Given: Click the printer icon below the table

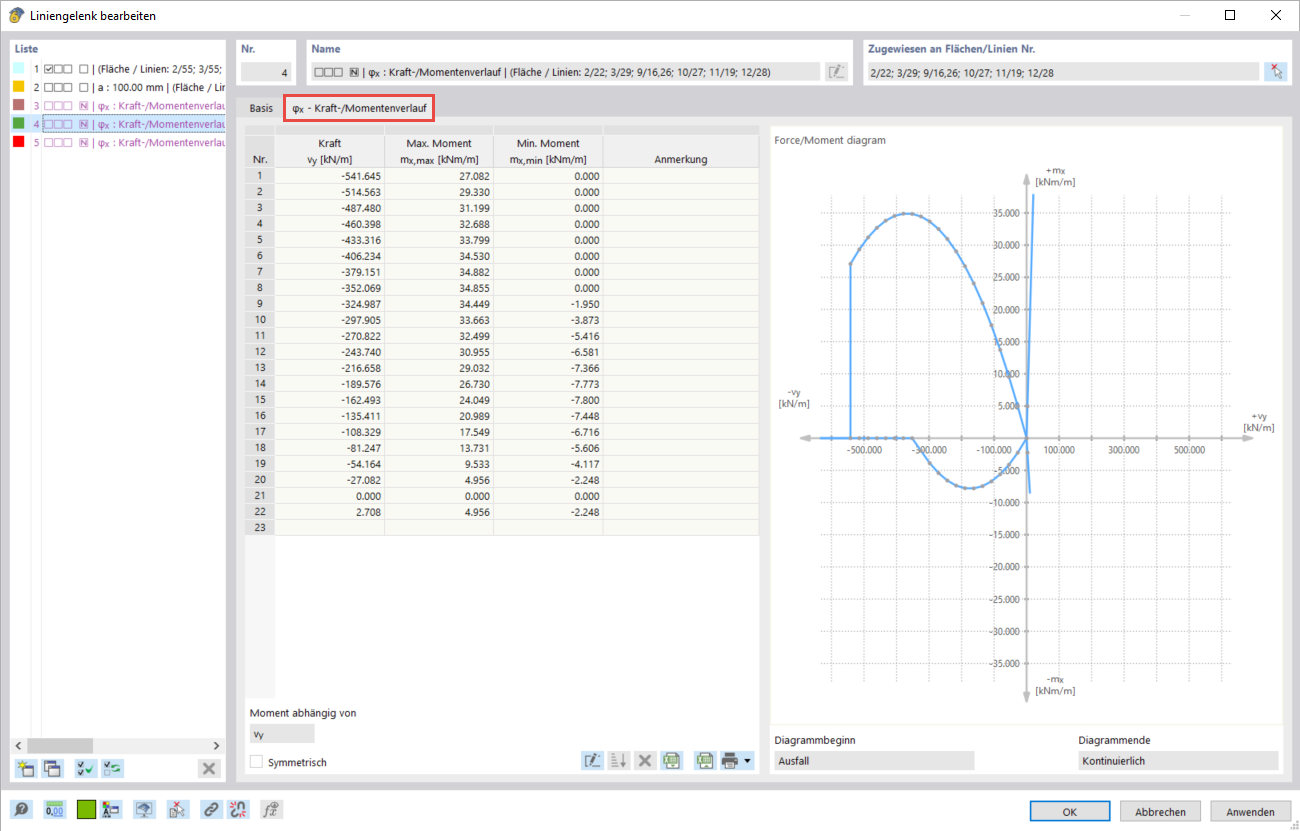Looking at the screenshot, I should 731,761.
